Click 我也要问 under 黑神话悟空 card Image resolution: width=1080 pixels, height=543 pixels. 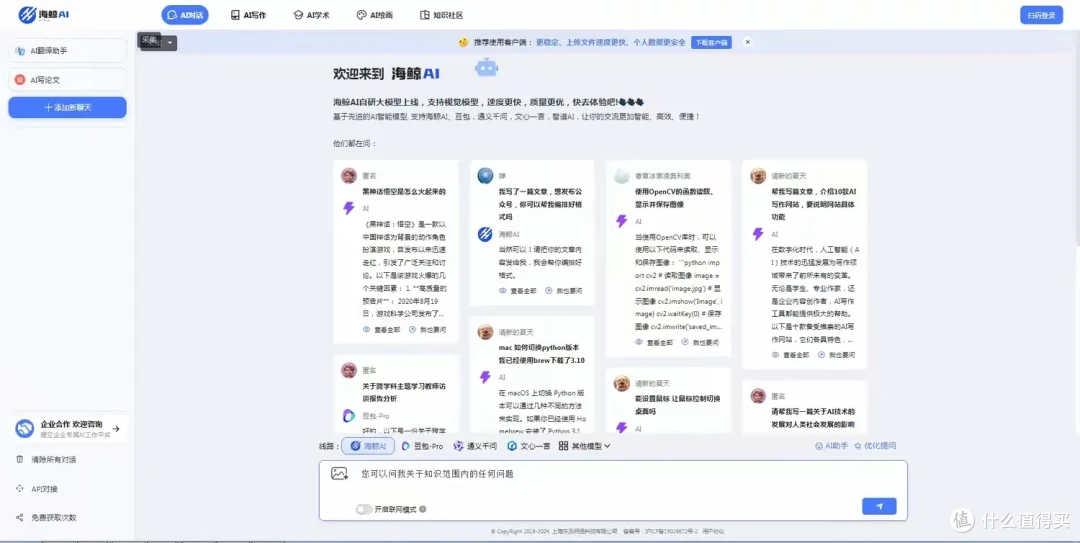point(428,330)
